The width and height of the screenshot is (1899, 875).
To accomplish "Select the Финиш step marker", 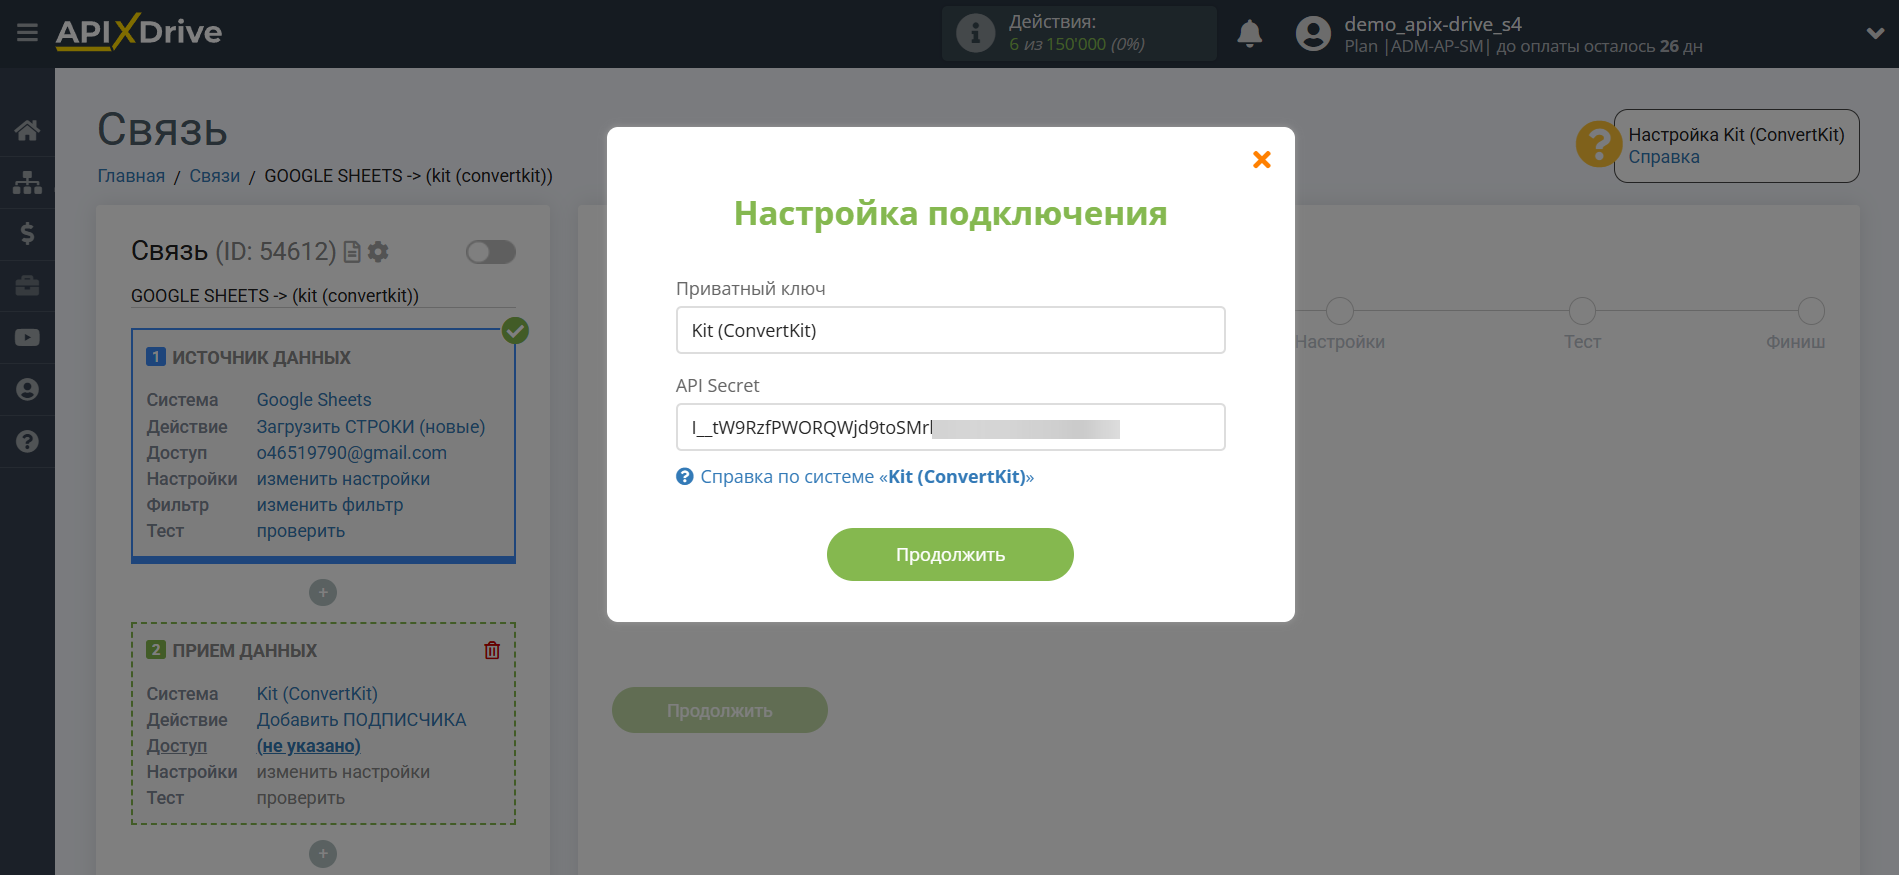I will point(1811,311).
